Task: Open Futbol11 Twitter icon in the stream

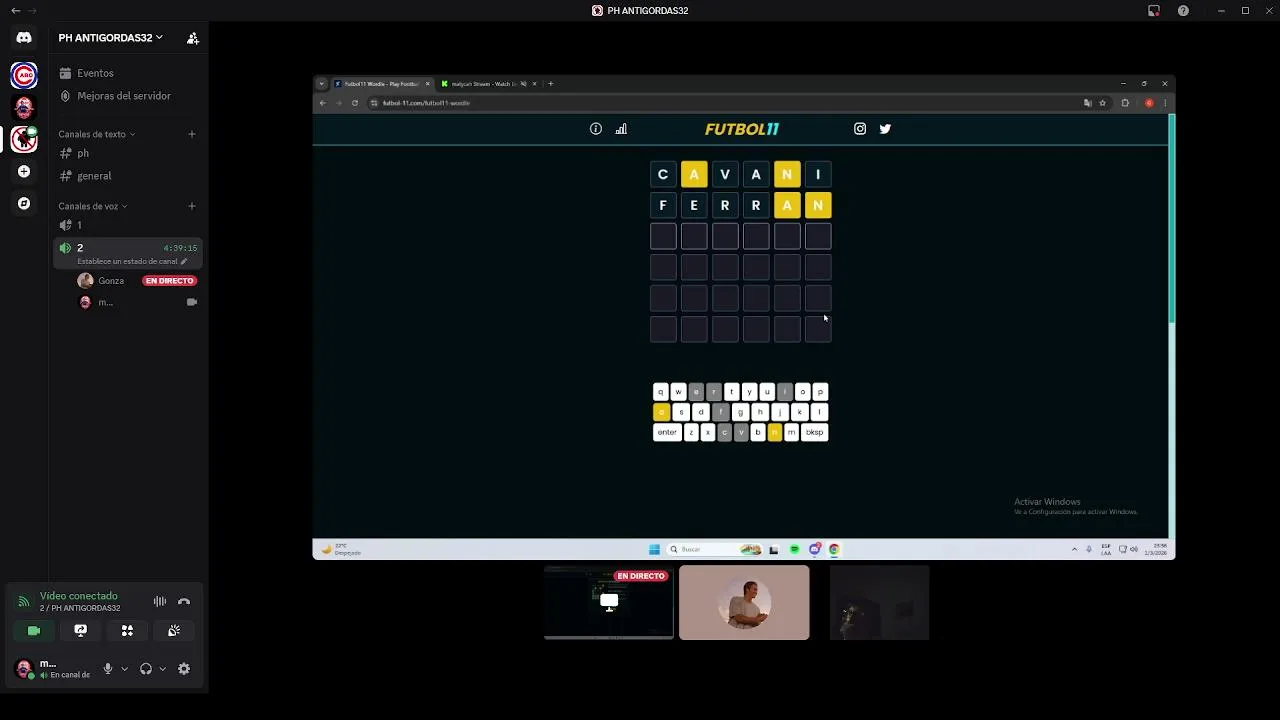Action: (x=885, y=129)
